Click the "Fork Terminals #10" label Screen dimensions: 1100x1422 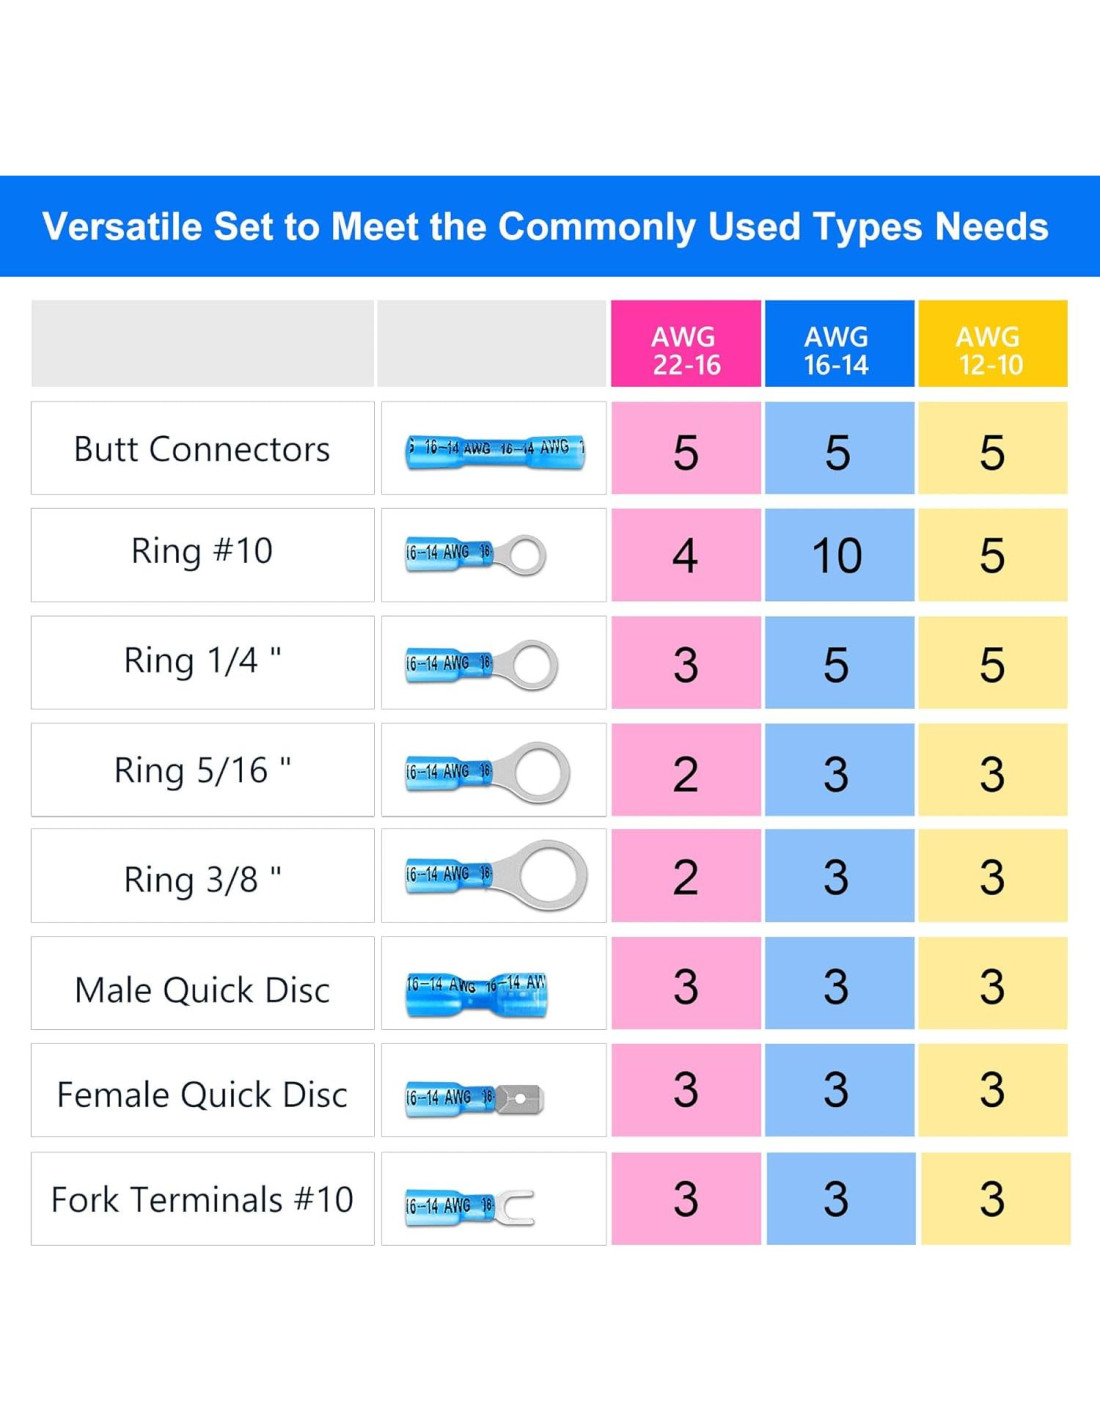tap(202, 1199)
